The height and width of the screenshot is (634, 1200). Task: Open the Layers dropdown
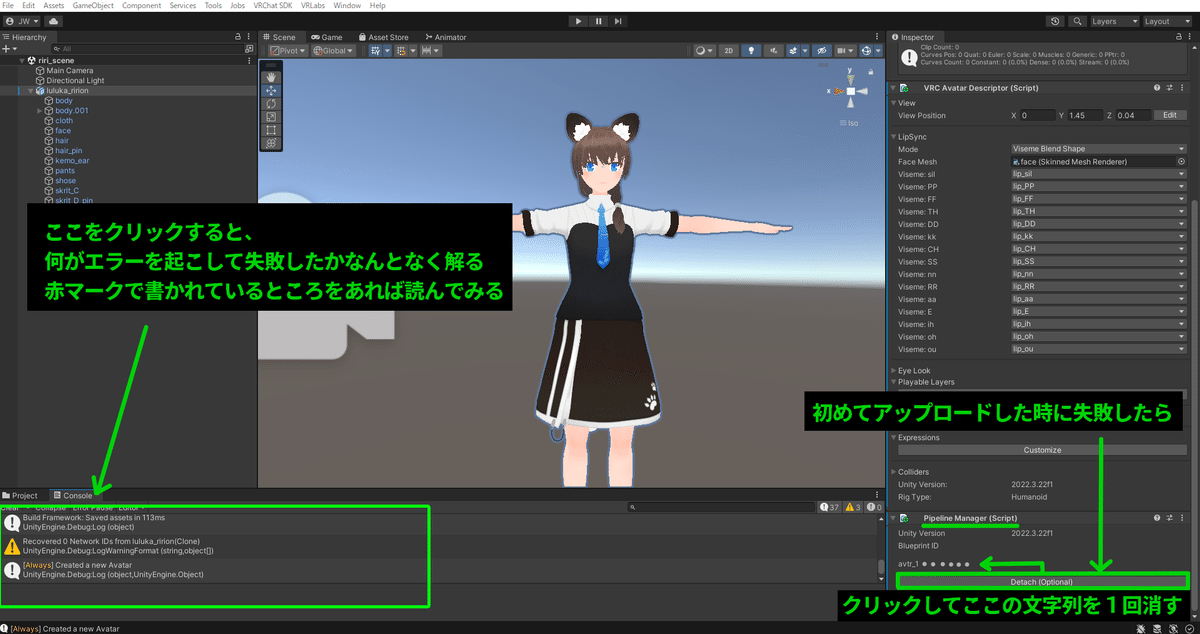(1114, 21)
